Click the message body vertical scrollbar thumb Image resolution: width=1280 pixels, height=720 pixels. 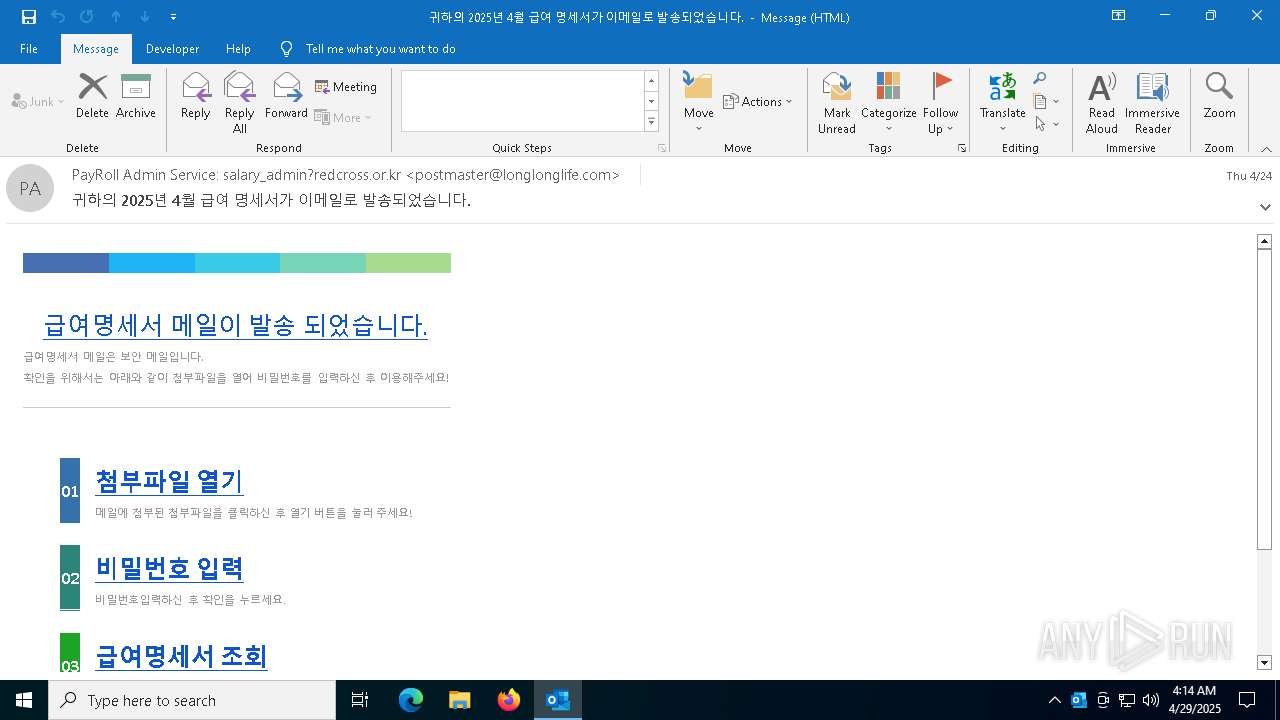pos(1264,399)
